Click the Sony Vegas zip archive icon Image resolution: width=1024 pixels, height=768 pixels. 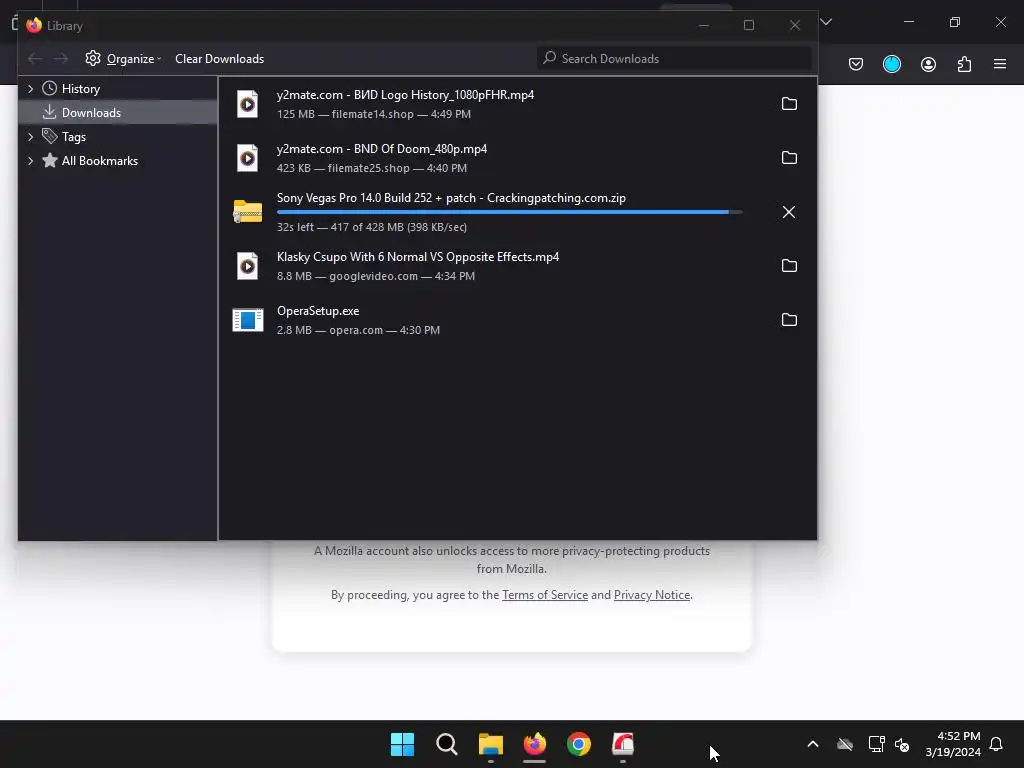248,212
